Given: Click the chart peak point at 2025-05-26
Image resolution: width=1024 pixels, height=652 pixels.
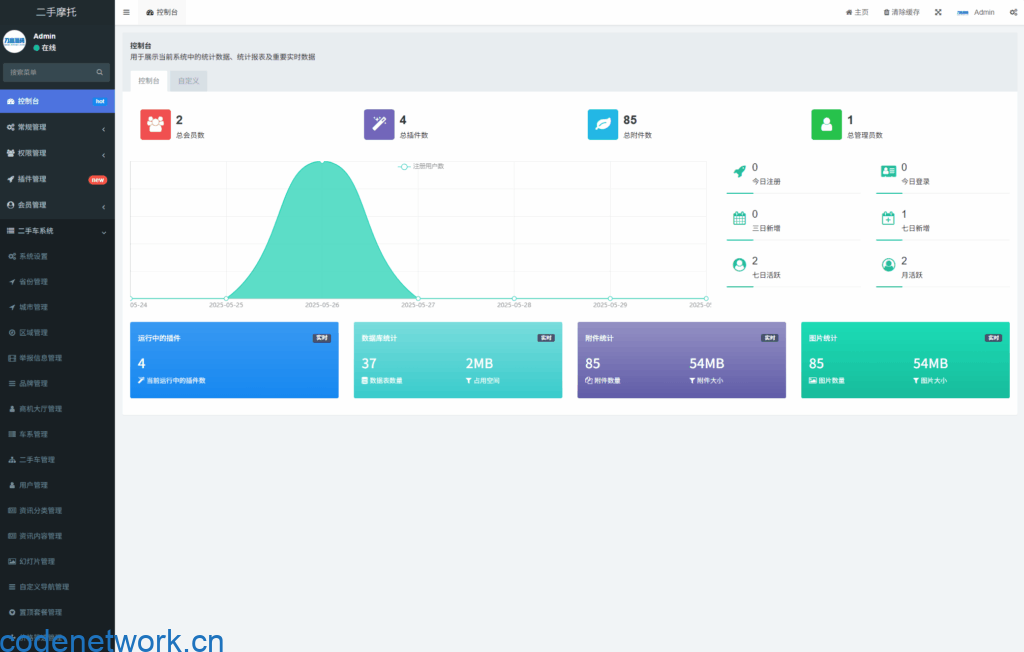Looking at the screenshot, I should pyautogui.click(x=322, y=161).
